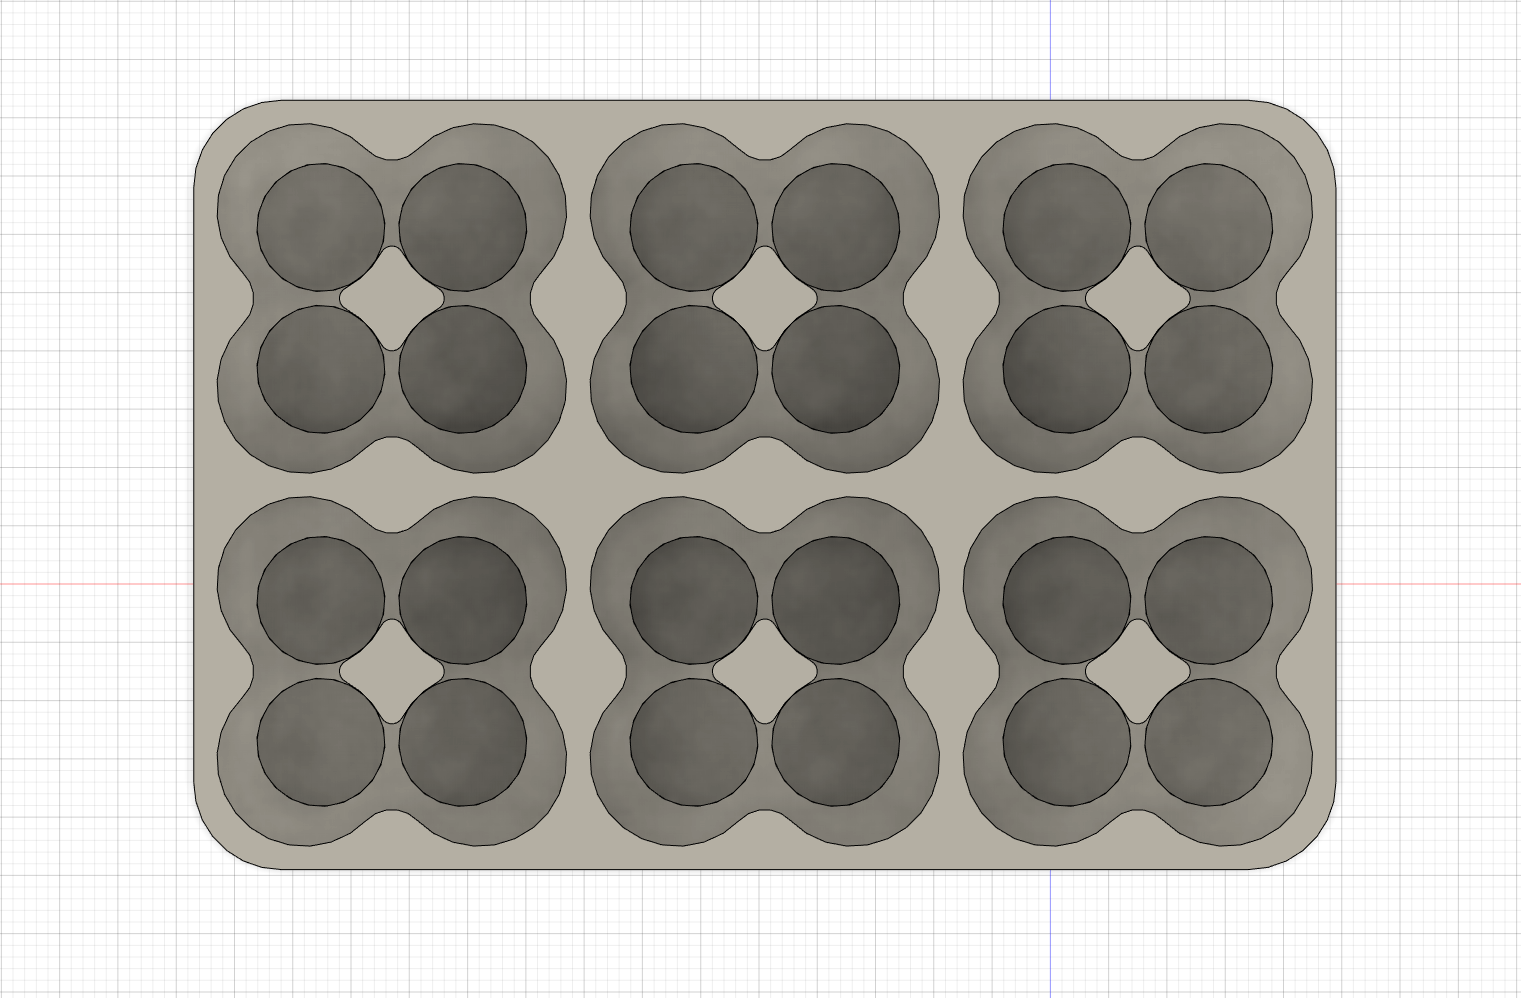
Task: Pick the lower-right circular pocket of bottom-right cluster
Action: pyautogui.click(x=1209, y=742)
